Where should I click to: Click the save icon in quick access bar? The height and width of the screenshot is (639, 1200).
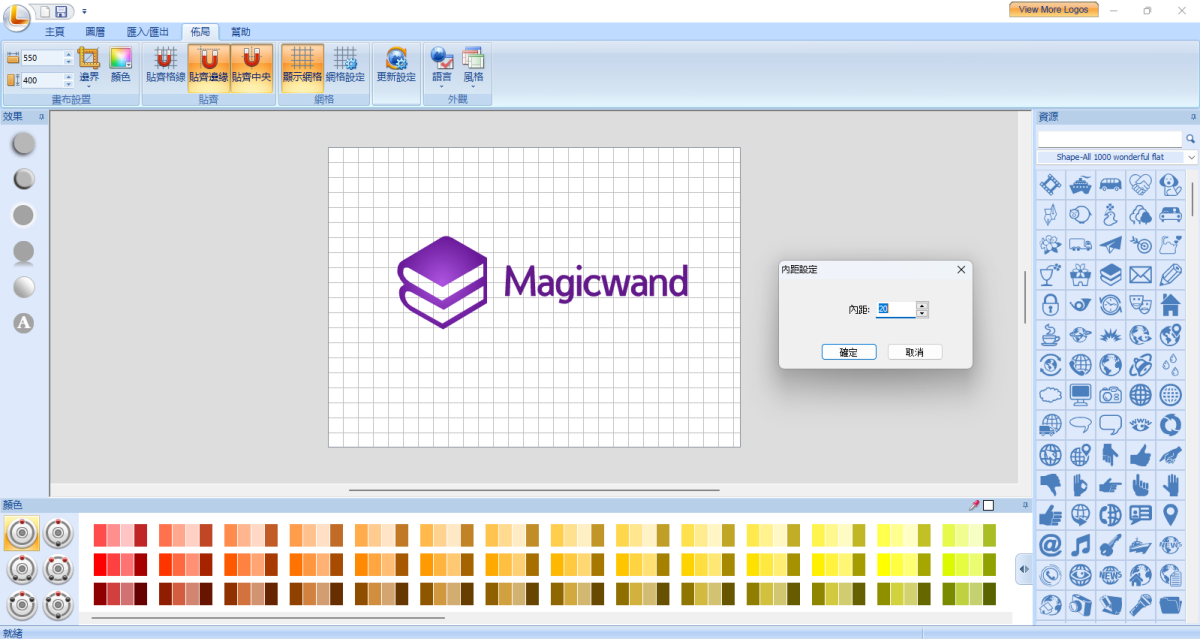point(61,11)
